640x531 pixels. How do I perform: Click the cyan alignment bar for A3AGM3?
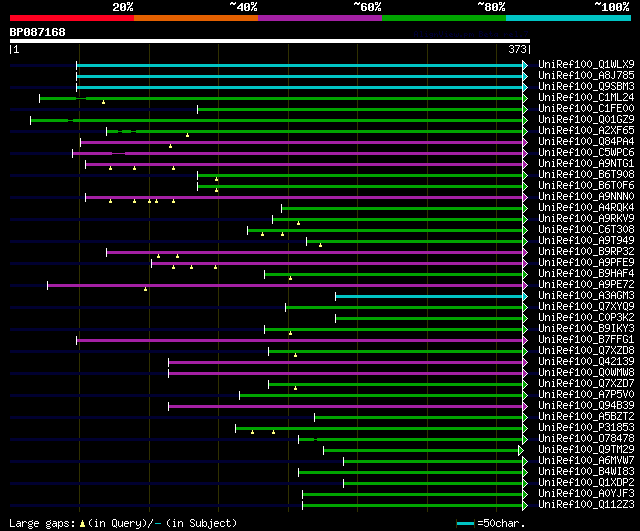pos(429,297)
